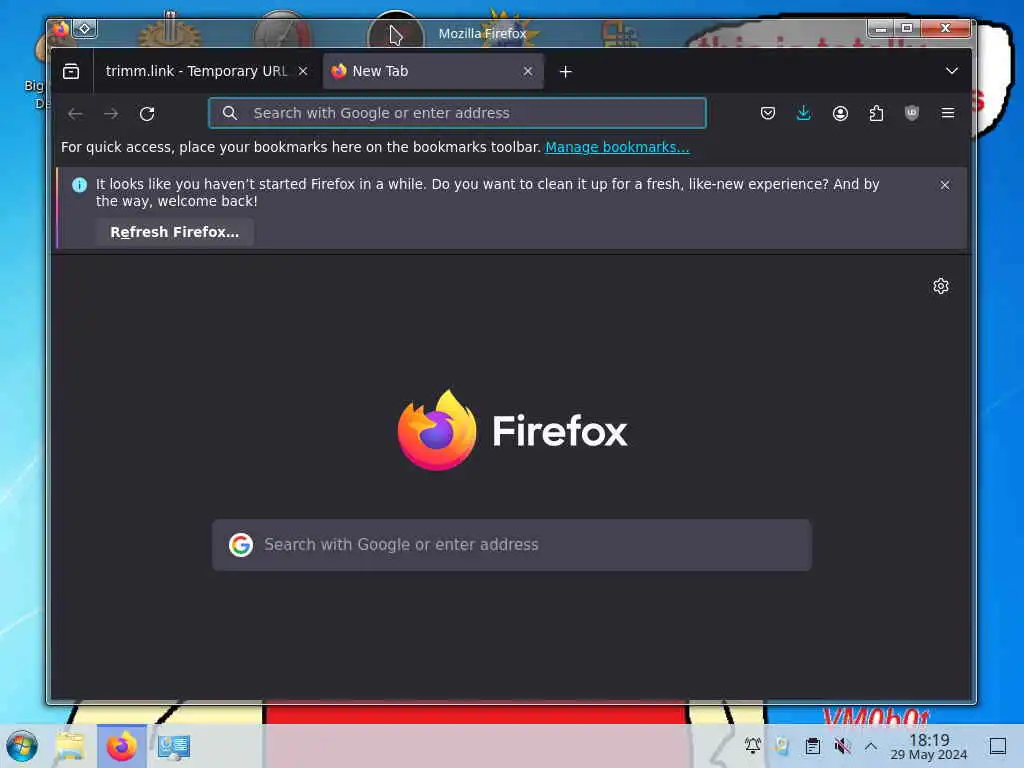The height and width of the screenshot is (768, 1024).
Task: Go back one page
Action: coord(75,114)
